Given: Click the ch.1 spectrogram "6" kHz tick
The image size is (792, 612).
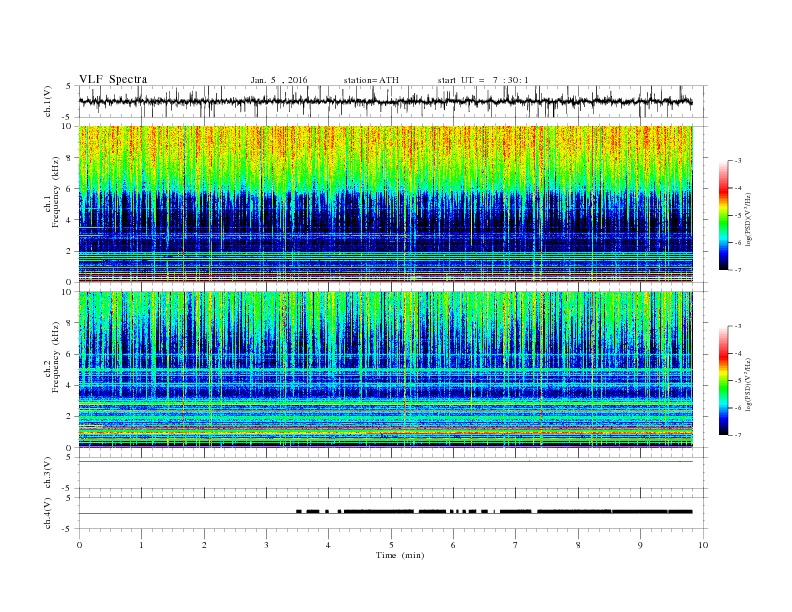Looking at the screenshot, I should click(69, 189).
